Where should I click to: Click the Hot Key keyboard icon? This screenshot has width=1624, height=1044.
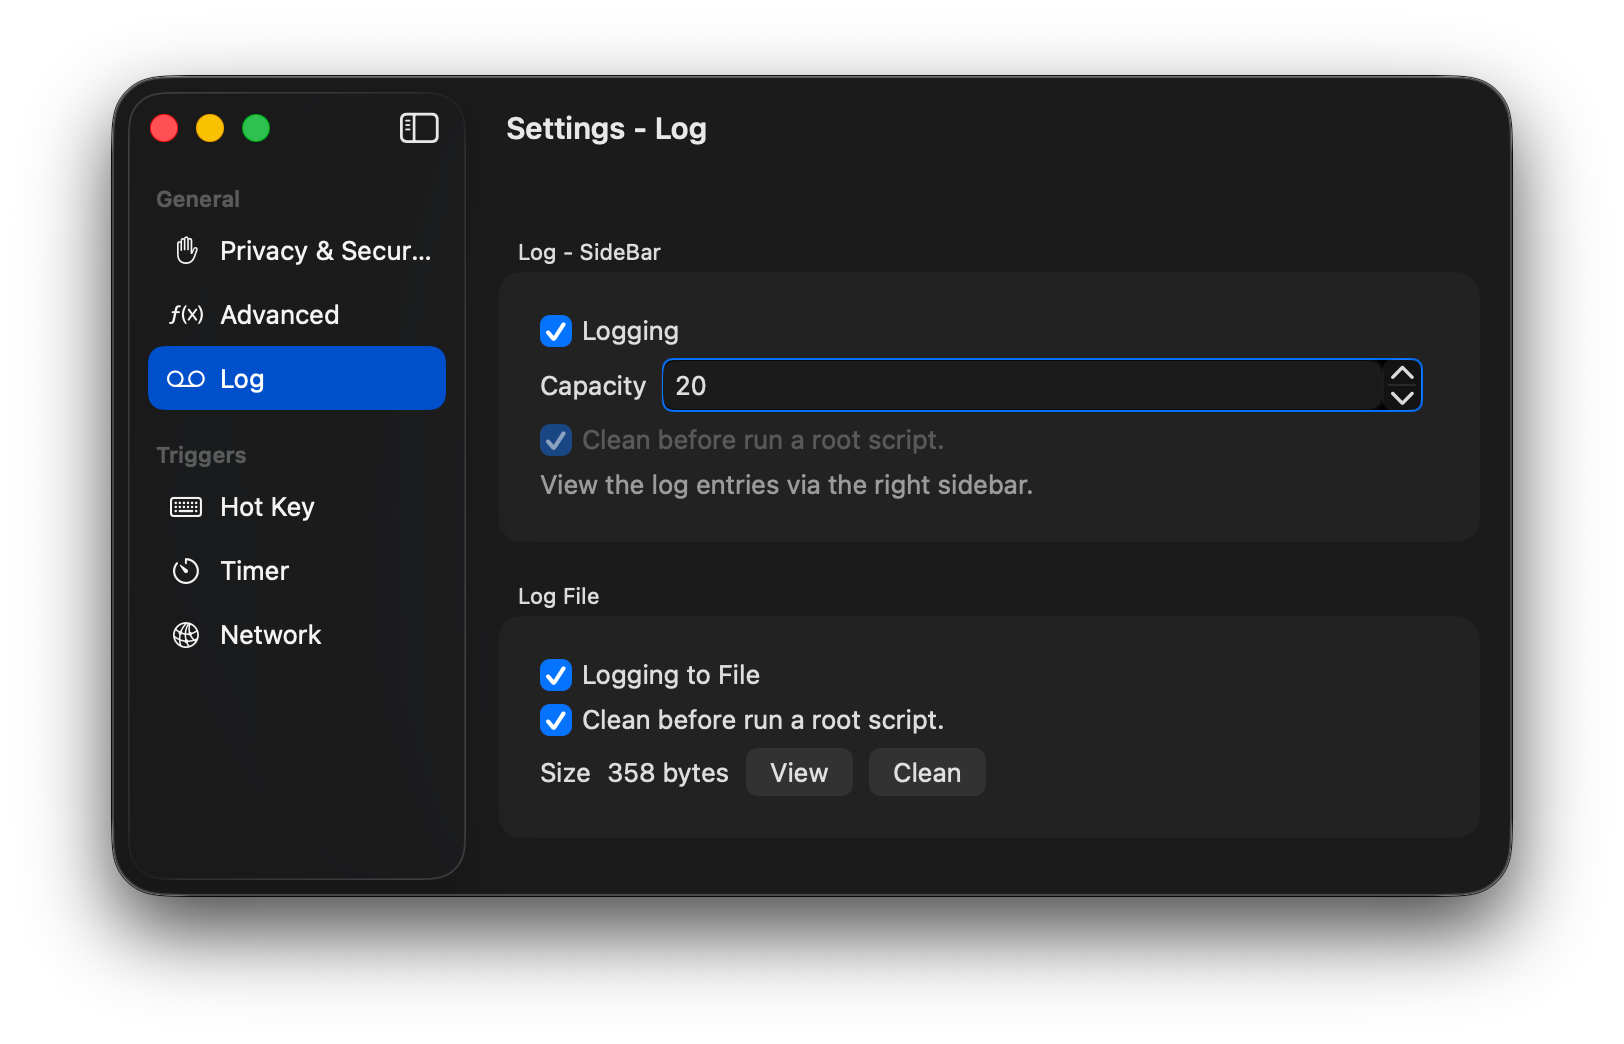(x=186, y=507)
